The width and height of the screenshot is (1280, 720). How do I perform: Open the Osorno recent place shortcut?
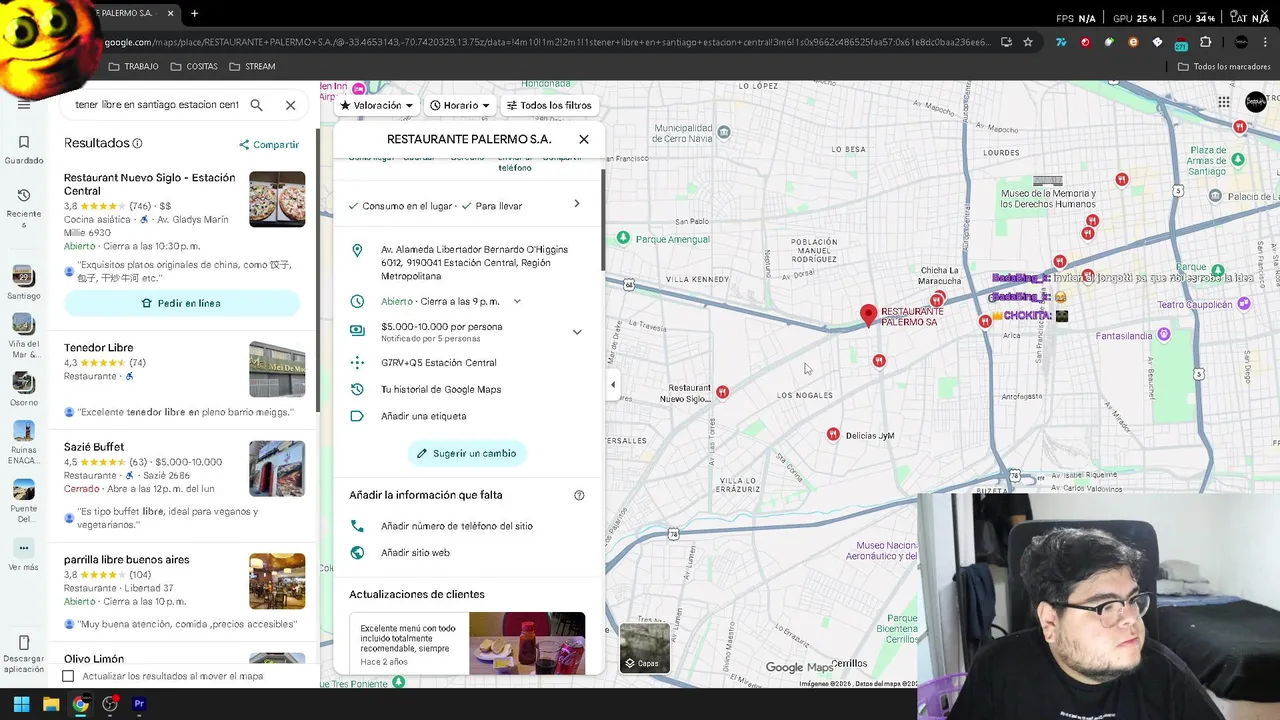click(x=24, y=388)
